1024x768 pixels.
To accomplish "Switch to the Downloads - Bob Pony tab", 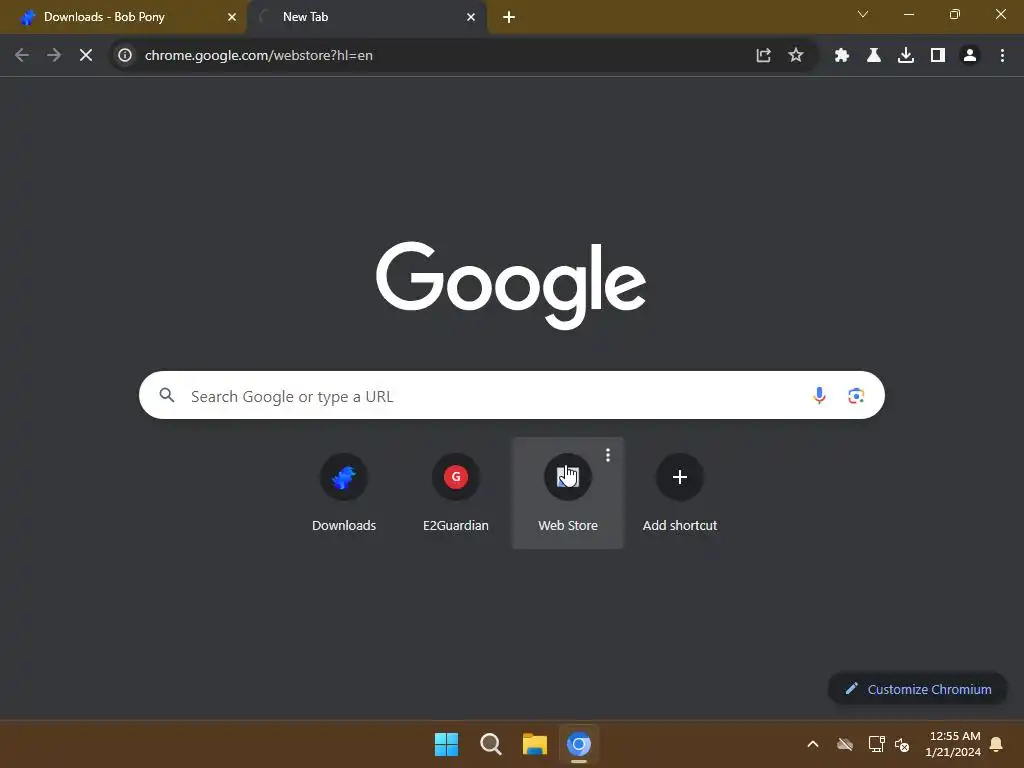I will click(124, 17).
